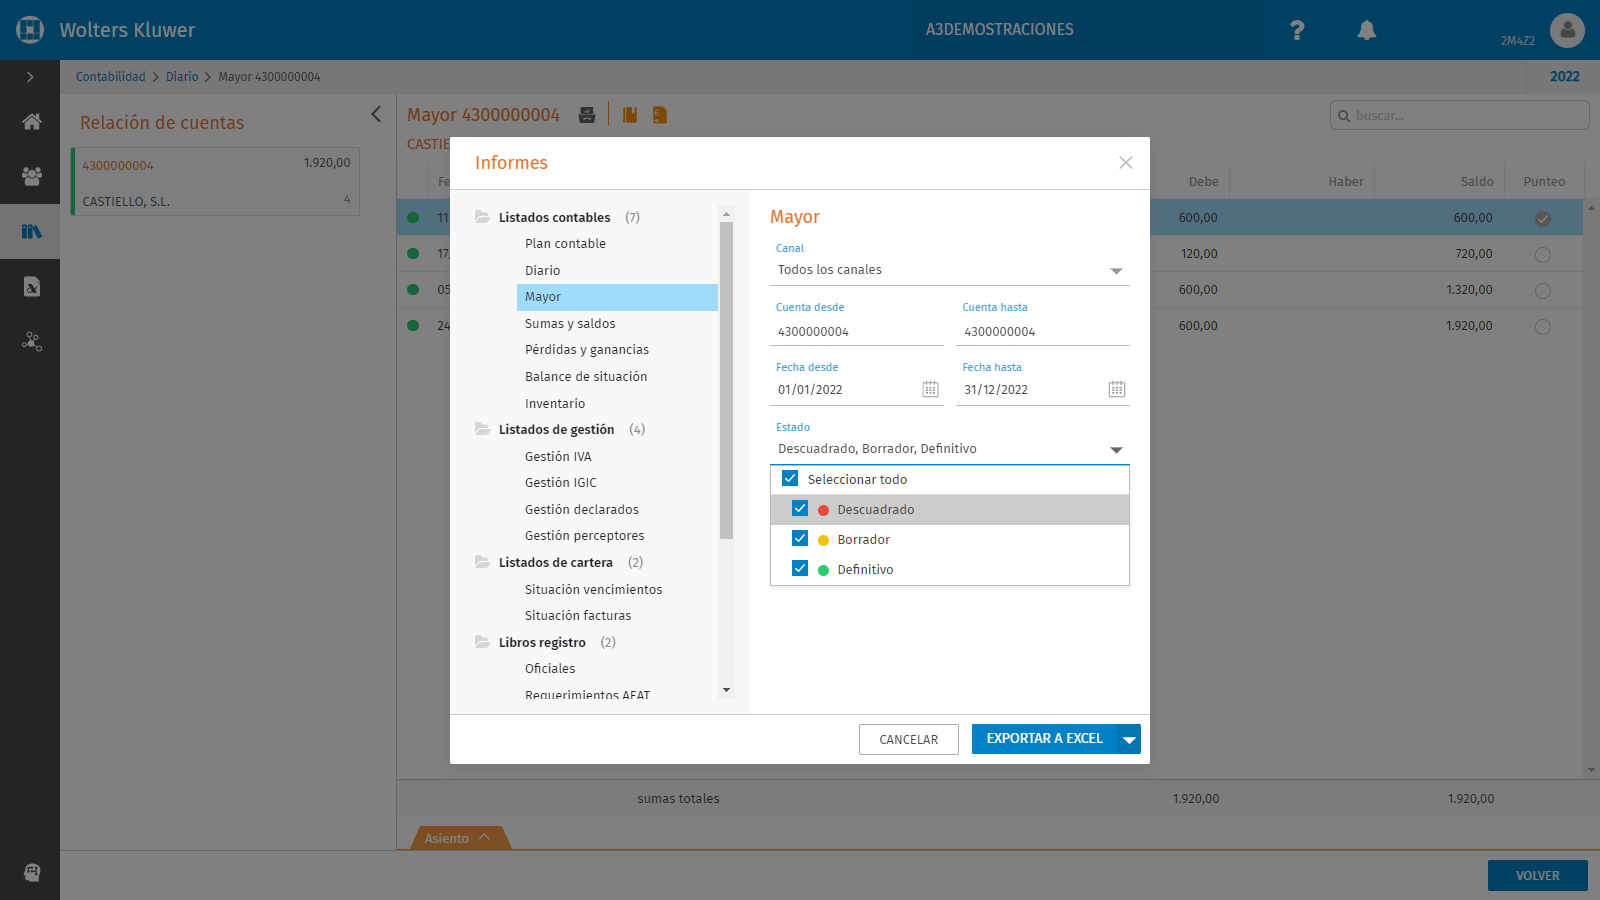The height and width of the screenshot is (900, 1600).
Task: Collapse the Listados de gestión folder
Action: pyautogui.click(x=482, y=429)
